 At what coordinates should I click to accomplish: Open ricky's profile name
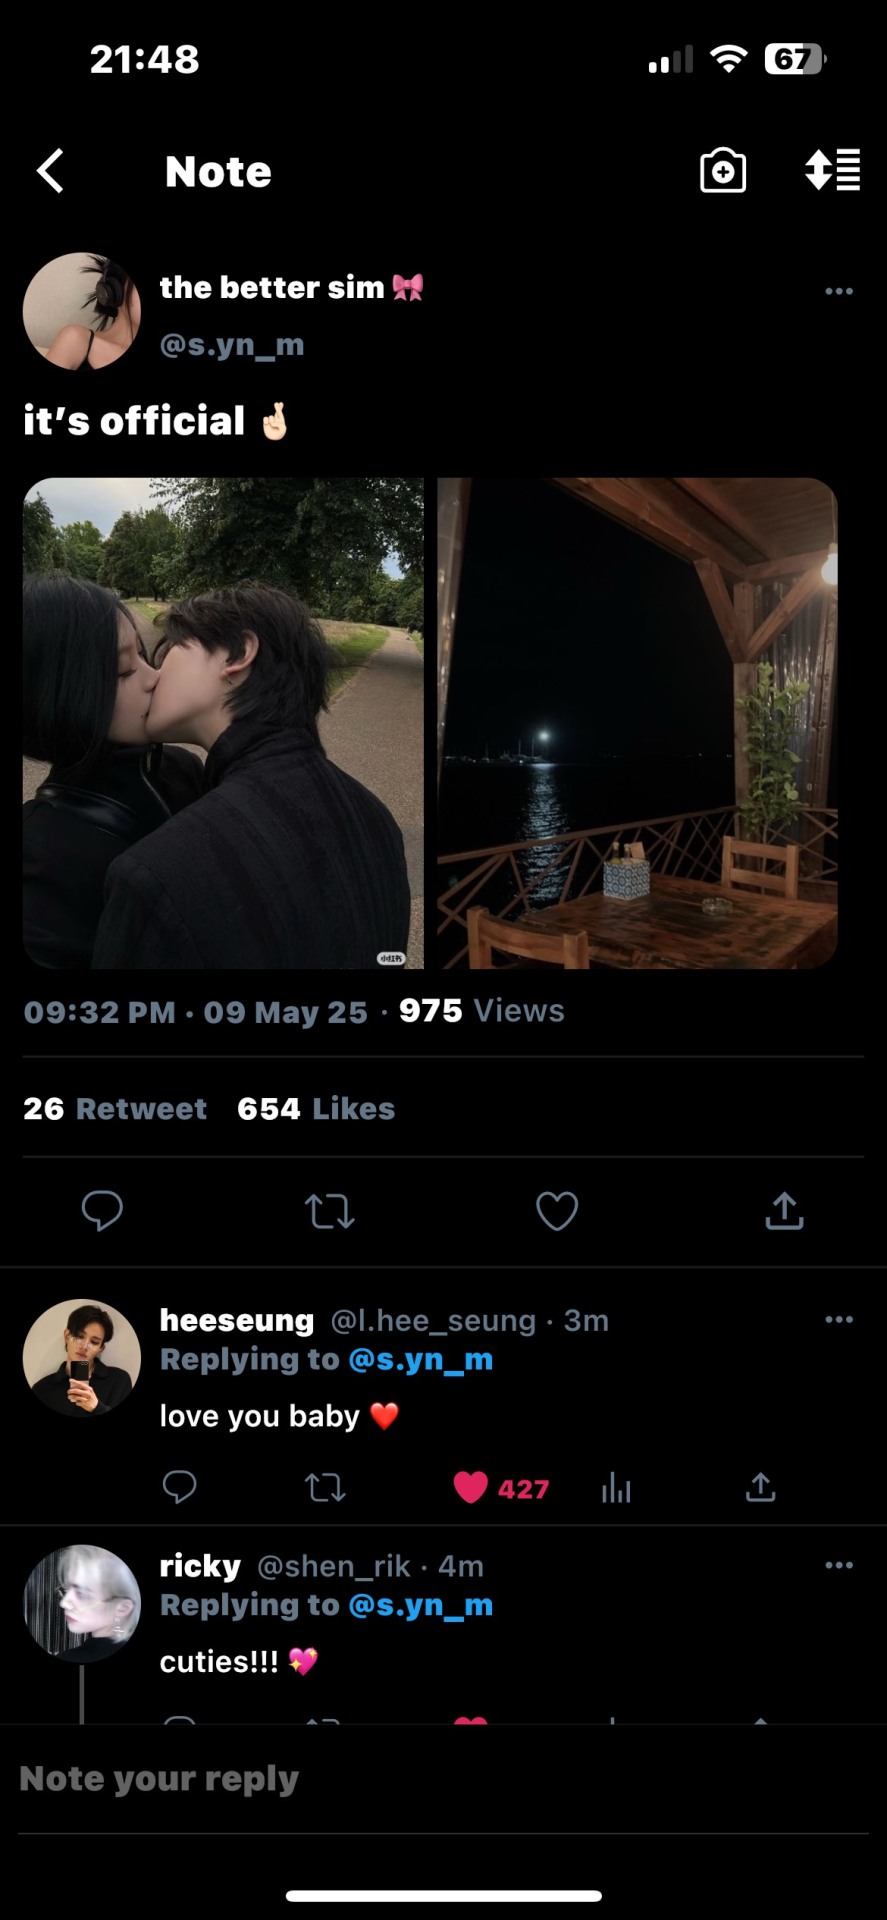(200, 1566)
